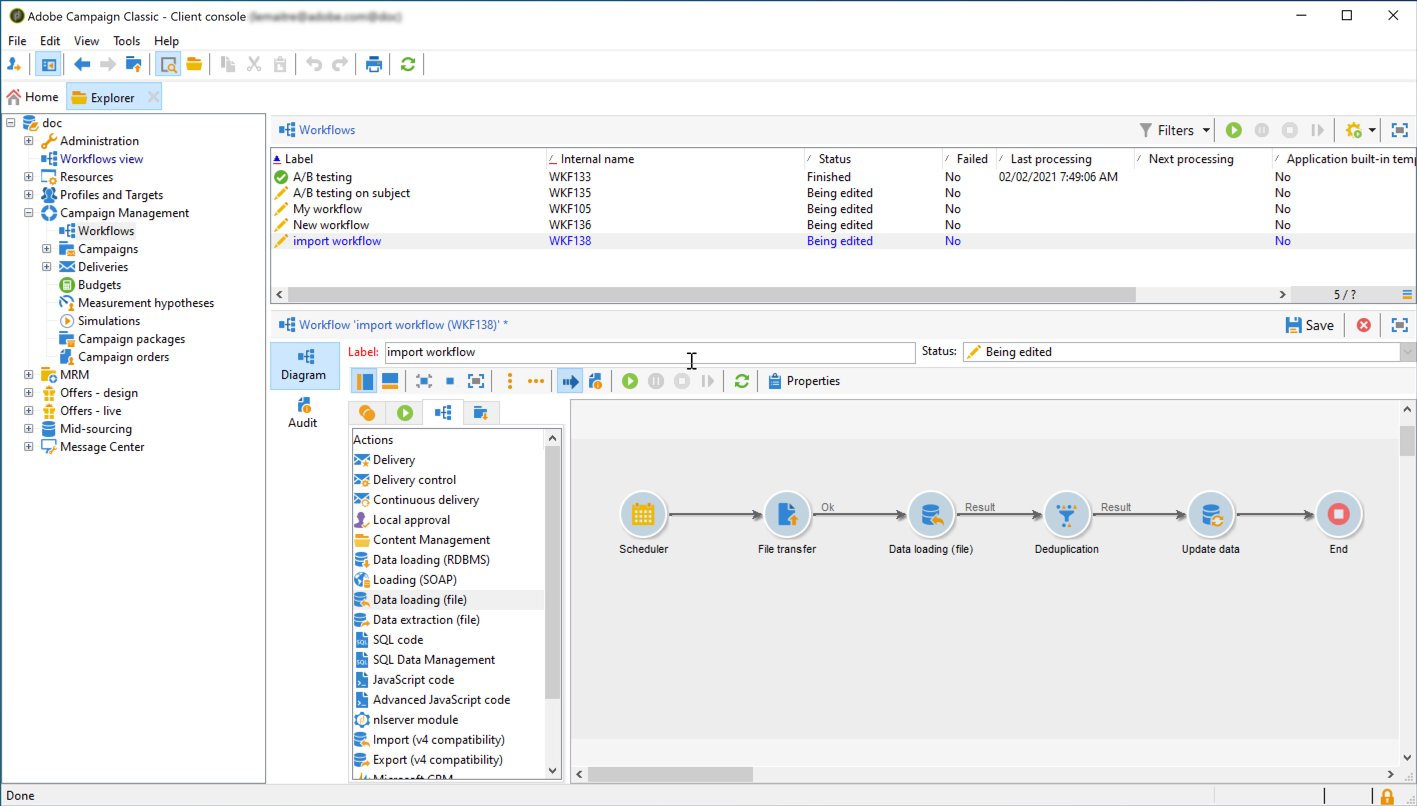Screen dimensions: 1417x806
Task: Select the File transfer activity node
Action: 787,515
